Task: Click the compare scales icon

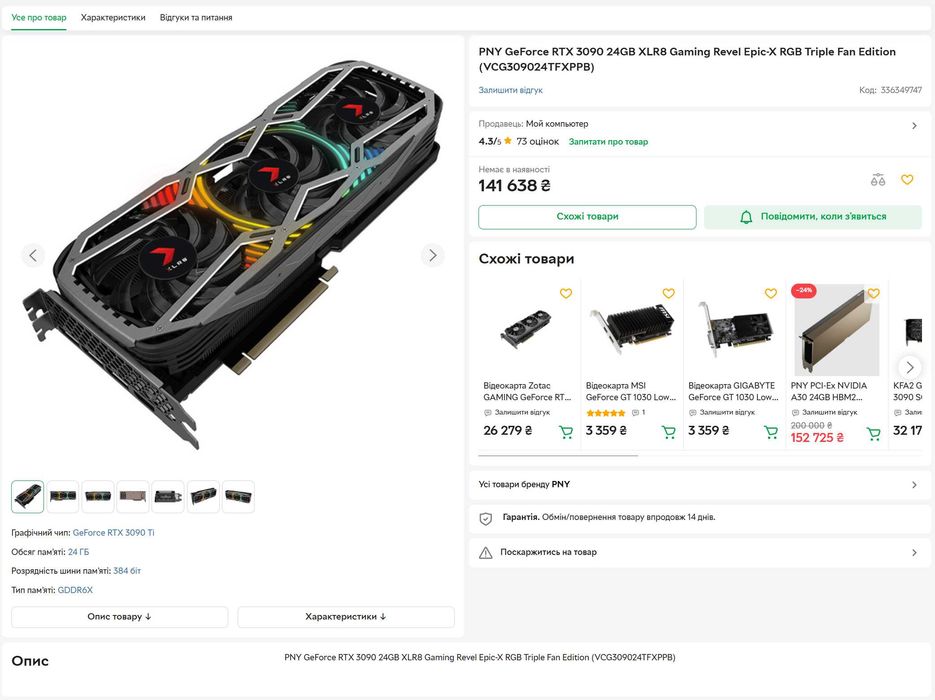Action: coord(878,180)
